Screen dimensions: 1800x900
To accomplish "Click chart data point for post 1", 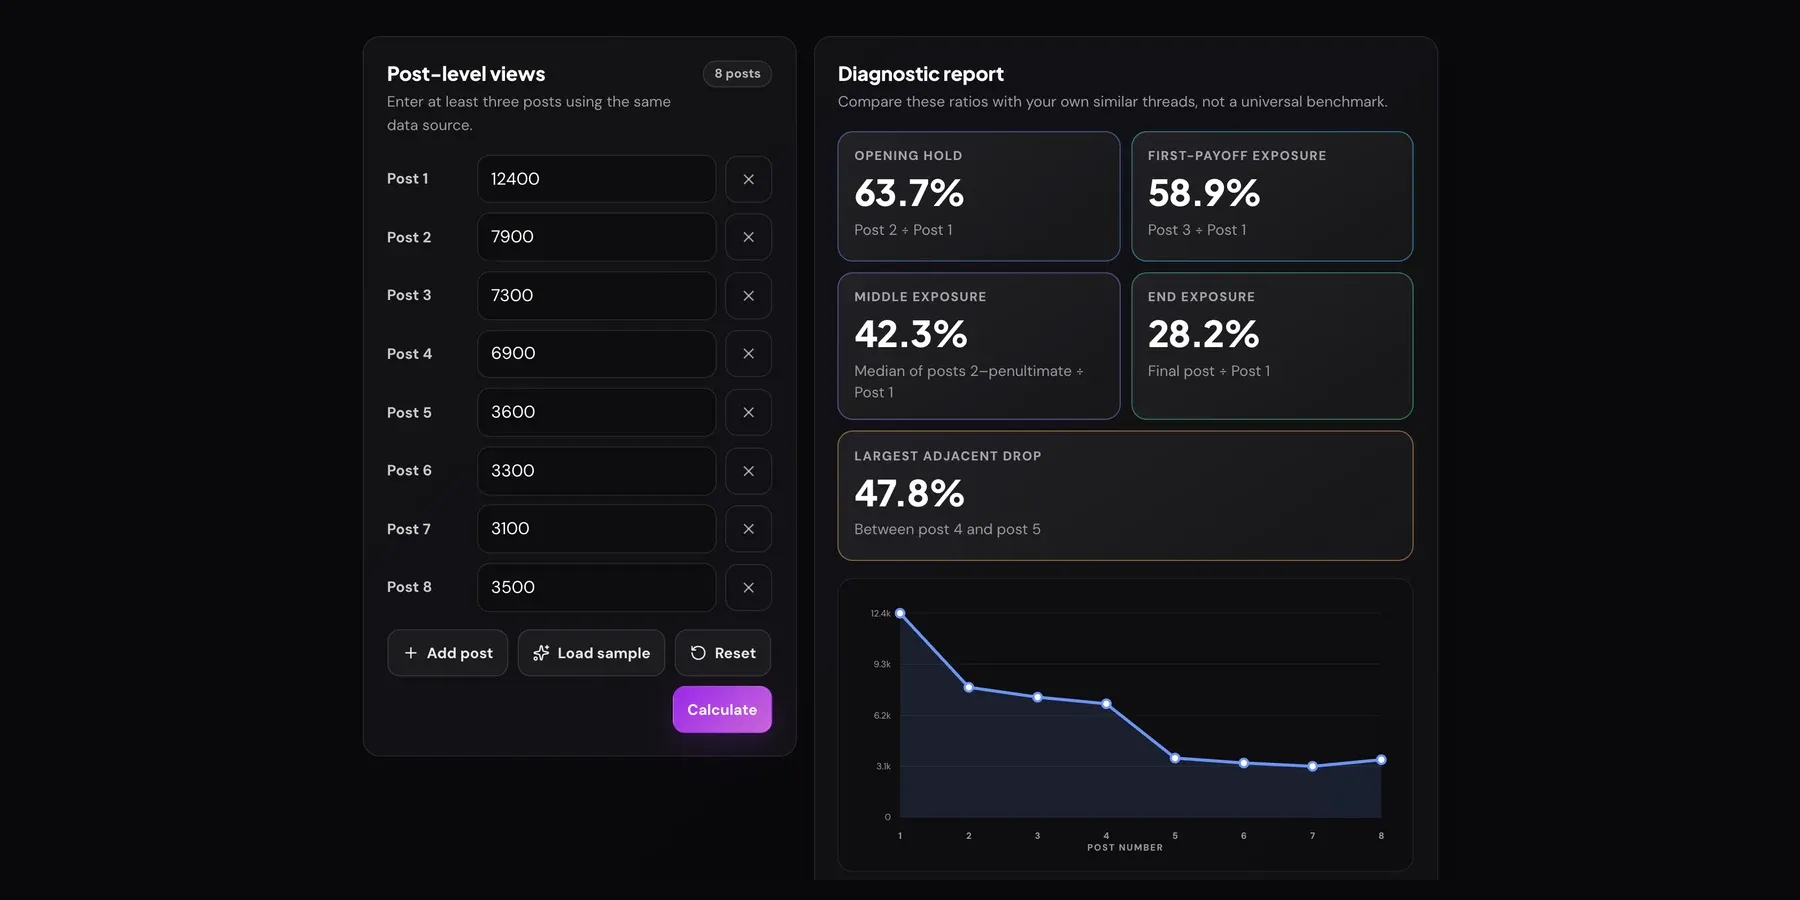I will 900,613.
